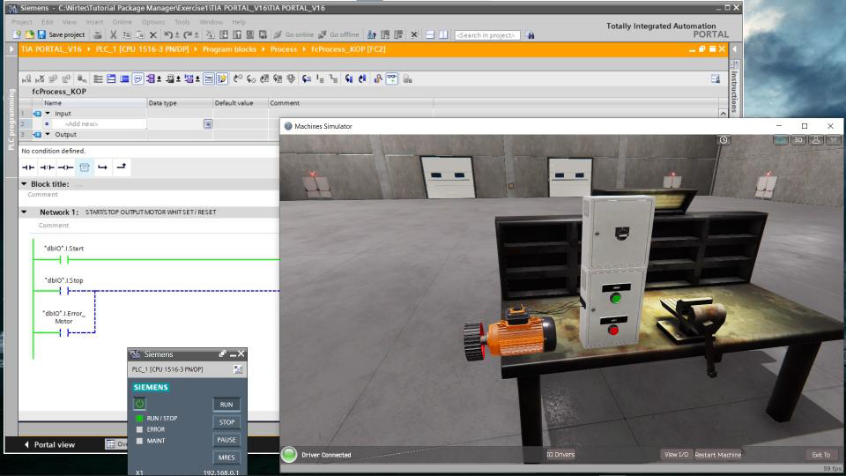
Task: Toggle the MAINT indicator box
Action: tap(140, 441)
